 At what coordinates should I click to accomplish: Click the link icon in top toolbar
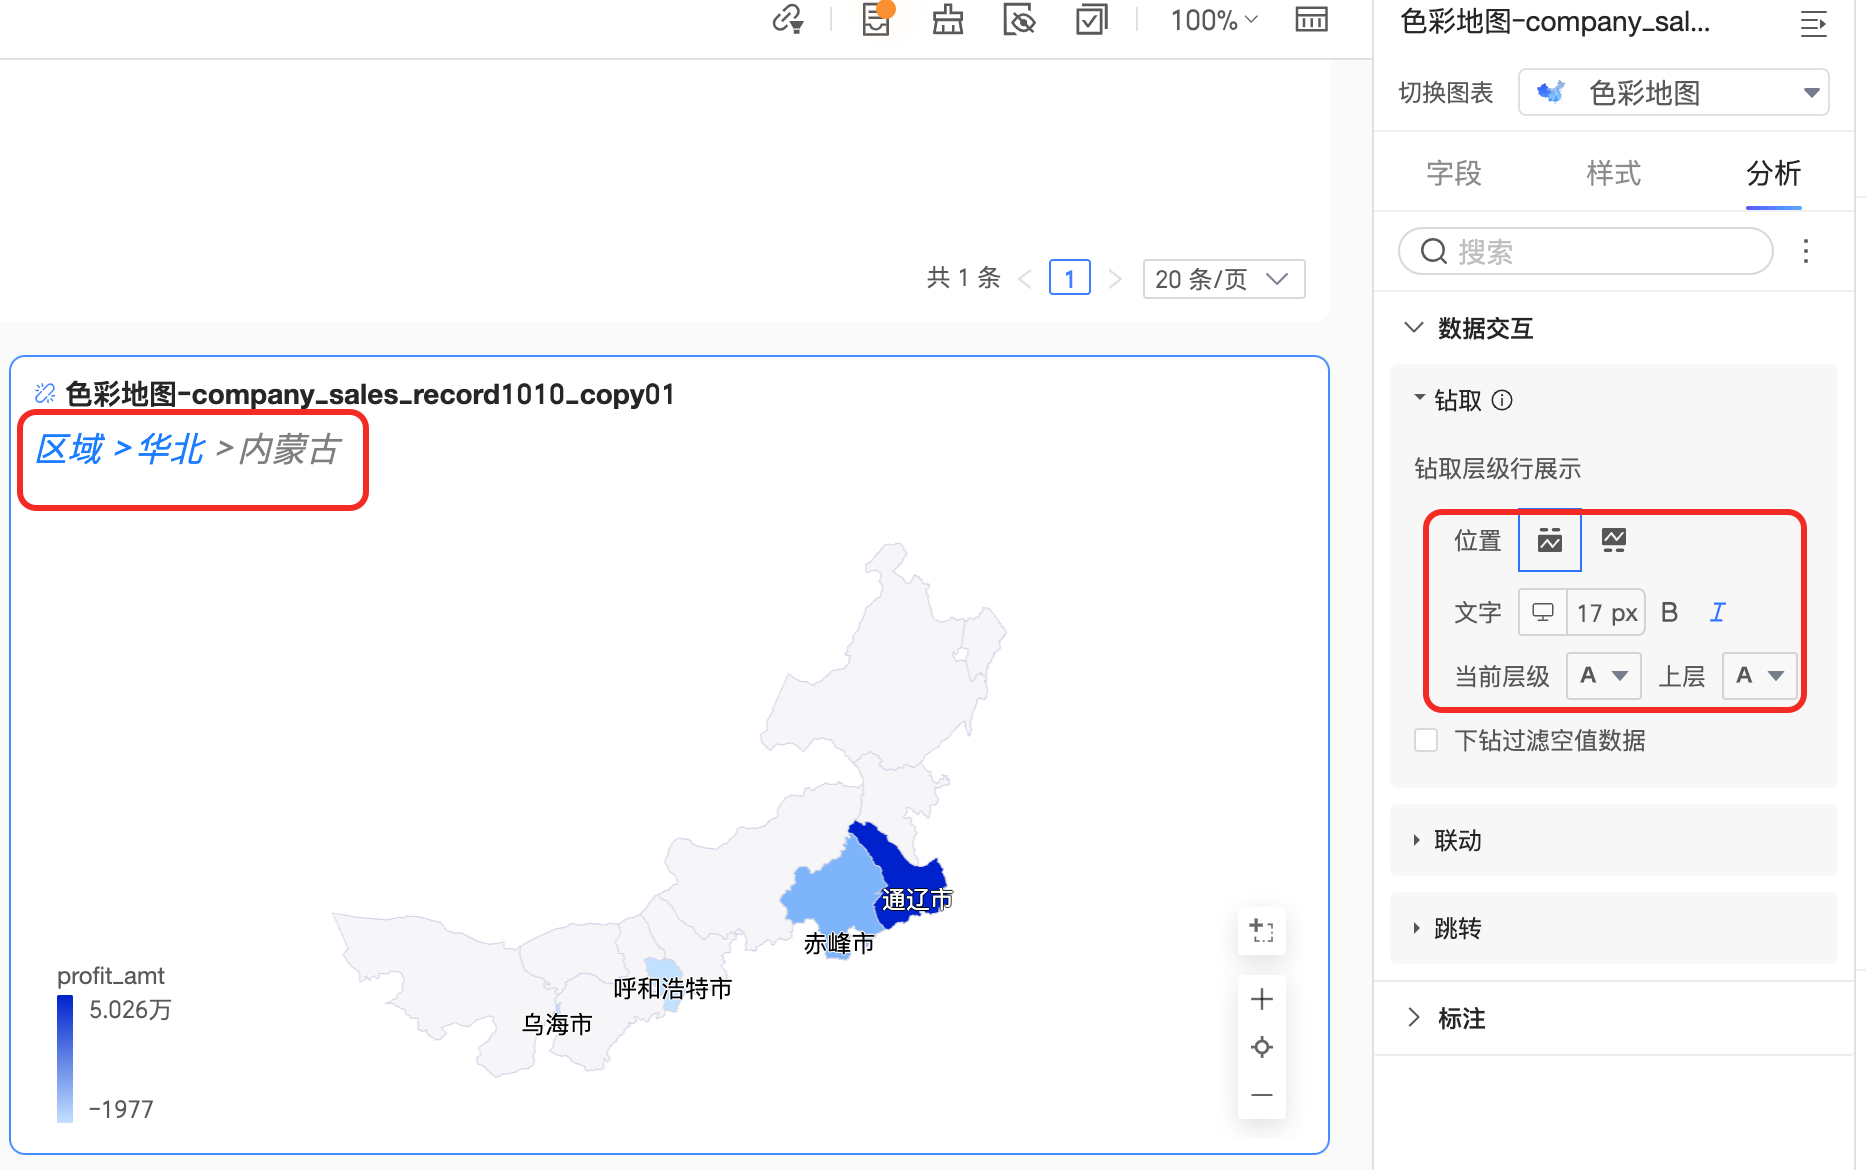[x=788, y=19]
